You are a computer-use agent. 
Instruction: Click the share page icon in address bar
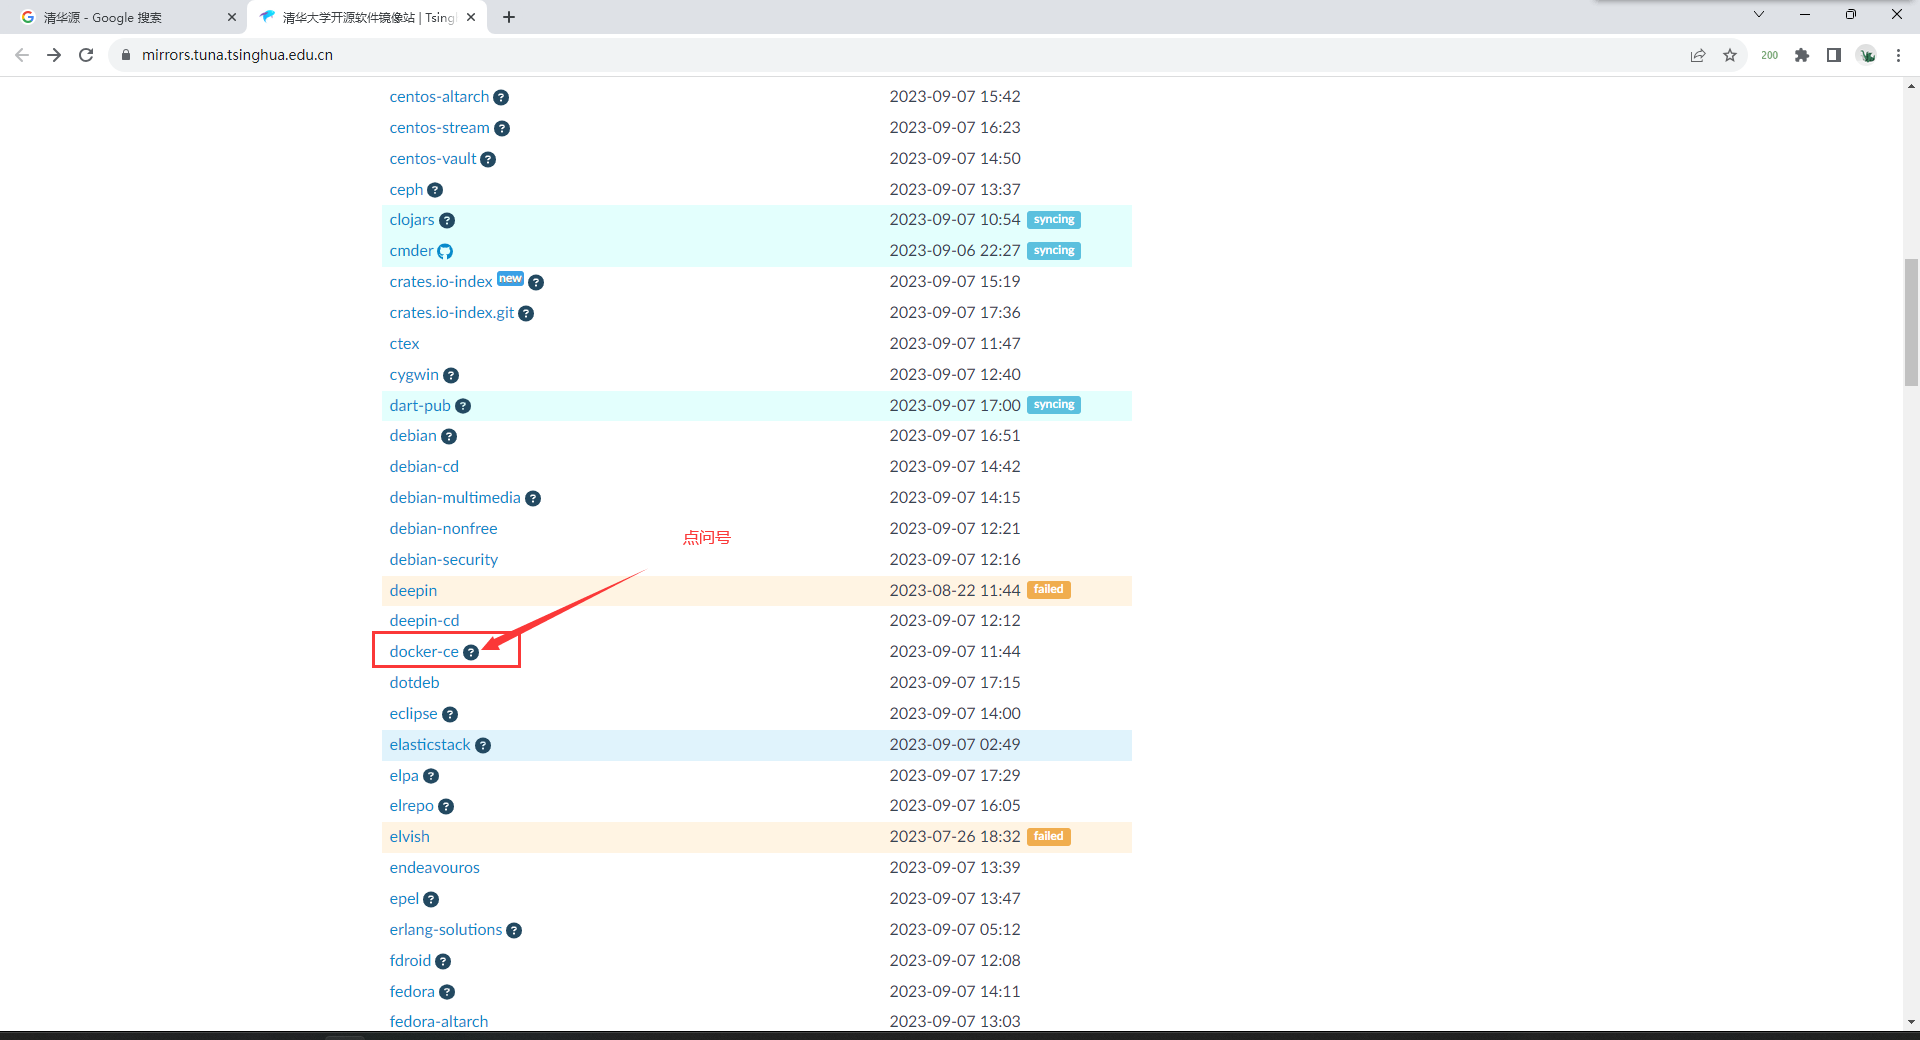(1698, 55)
